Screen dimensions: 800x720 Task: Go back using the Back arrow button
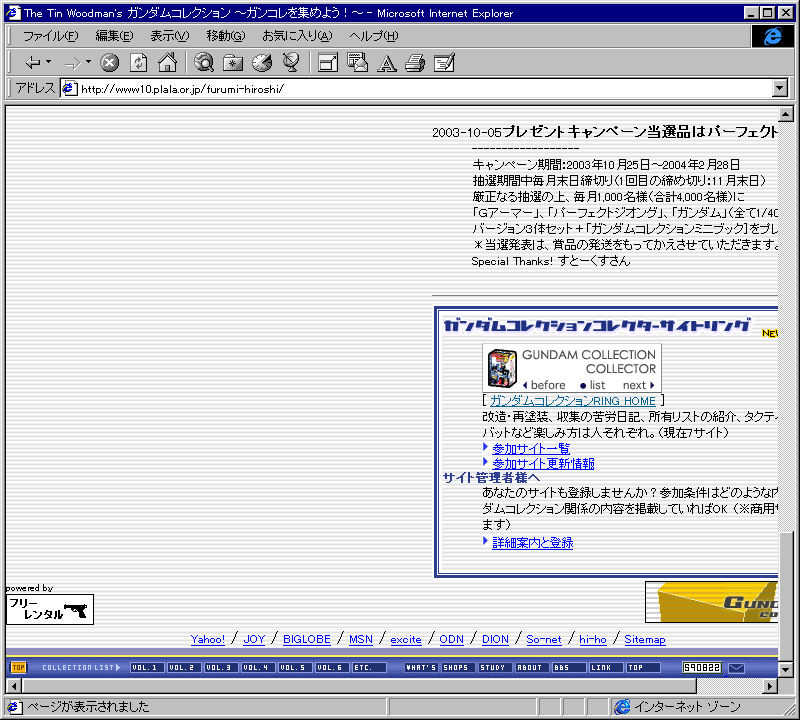[x=33, y=63]
